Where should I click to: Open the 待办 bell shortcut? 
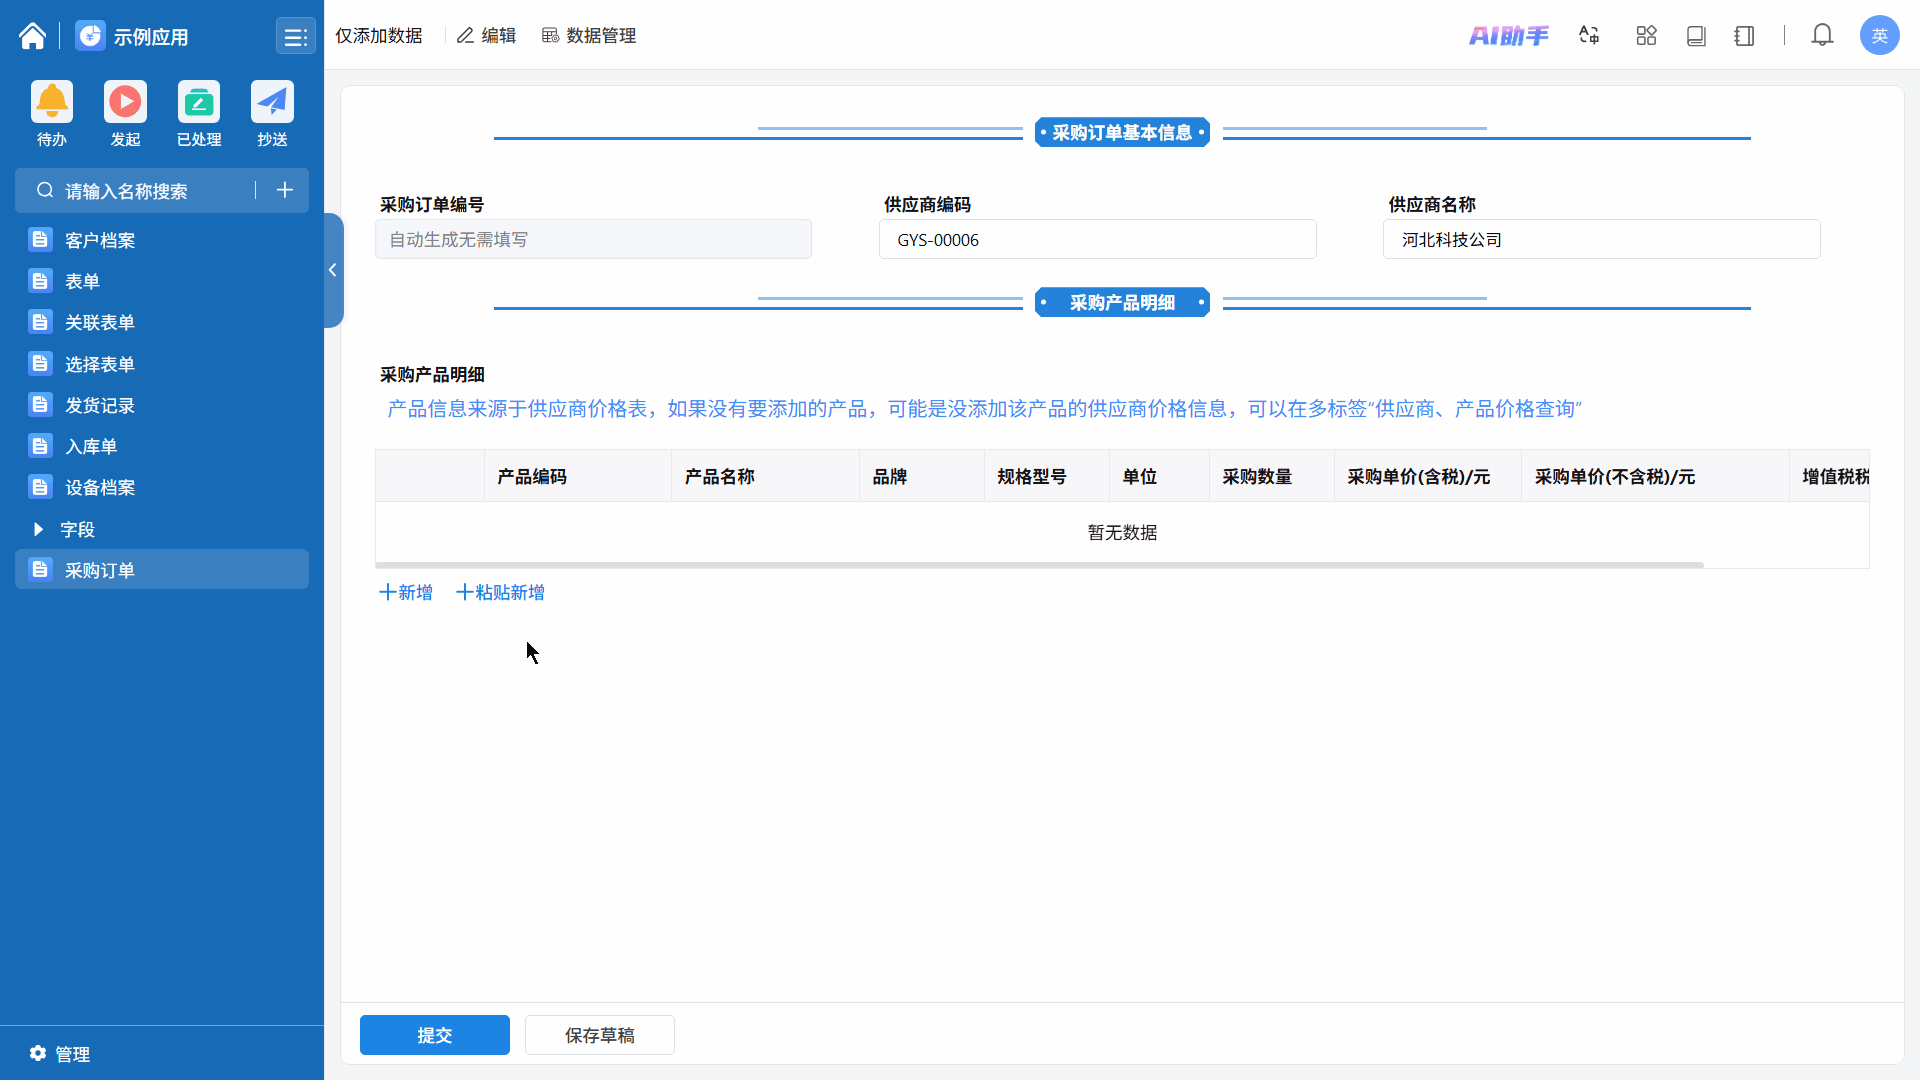pyautogui.click(x=52, y=102)
